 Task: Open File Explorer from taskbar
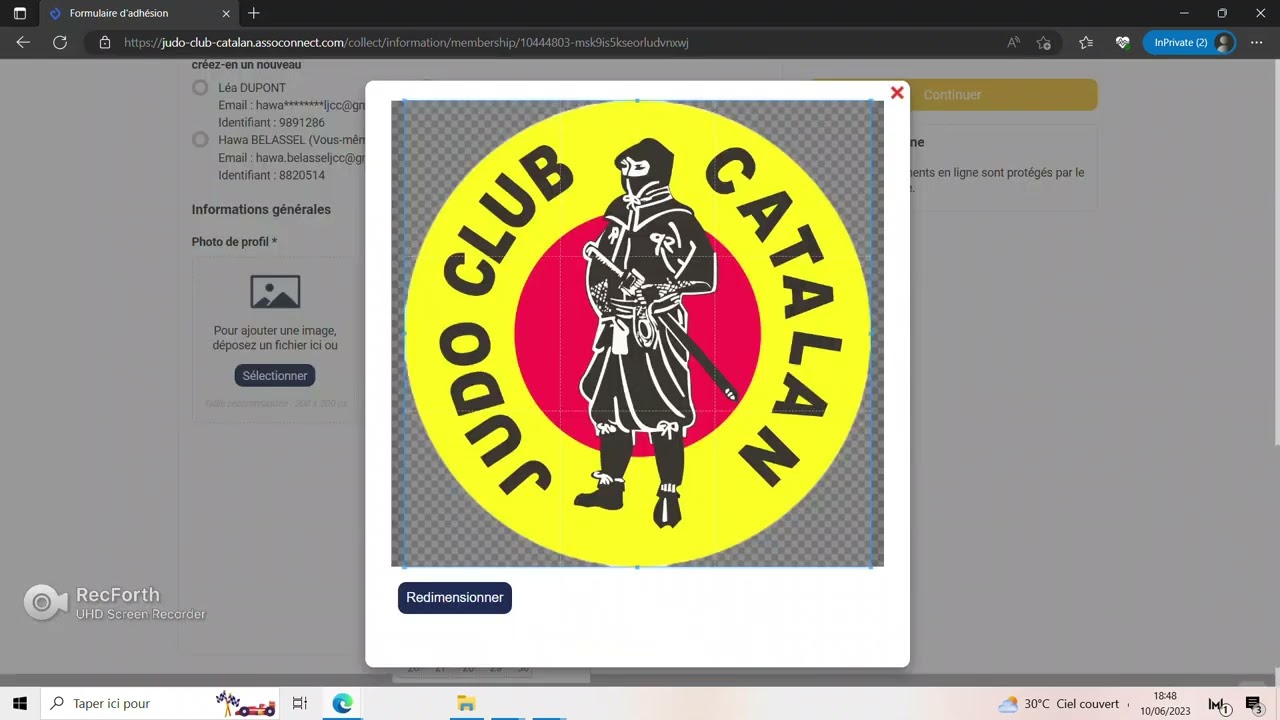click(466, 704)
